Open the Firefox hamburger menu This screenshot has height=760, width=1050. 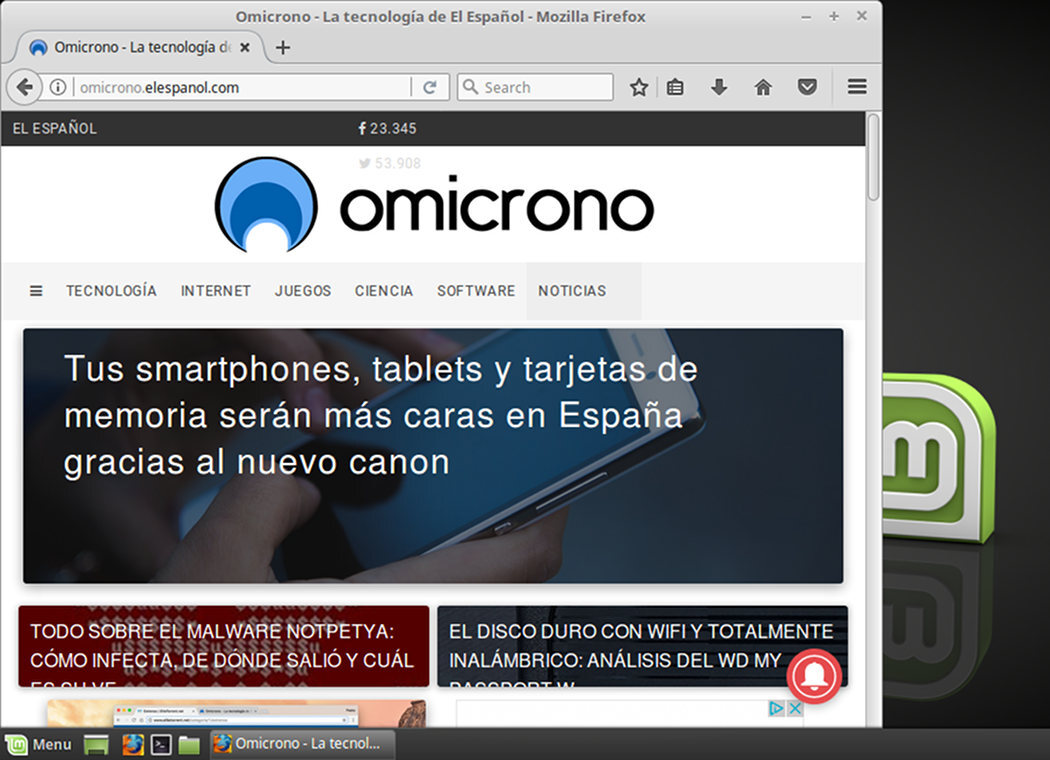(857, 87)
